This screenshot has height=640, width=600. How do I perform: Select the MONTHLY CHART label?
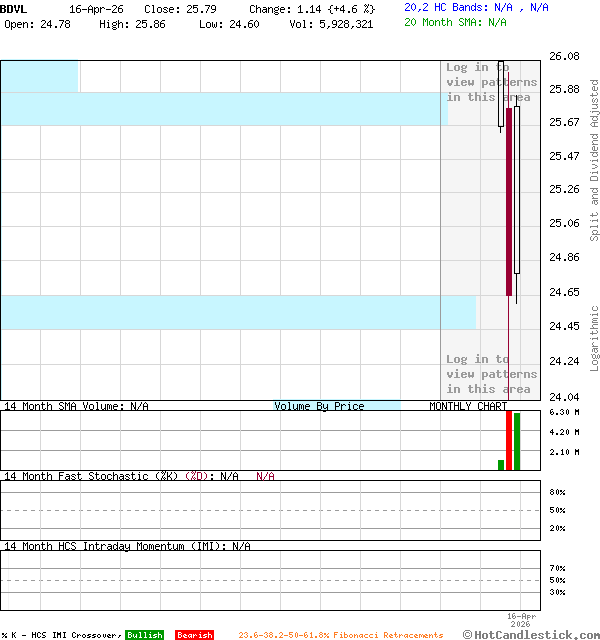pyautogui.click(x=468, y=406)
